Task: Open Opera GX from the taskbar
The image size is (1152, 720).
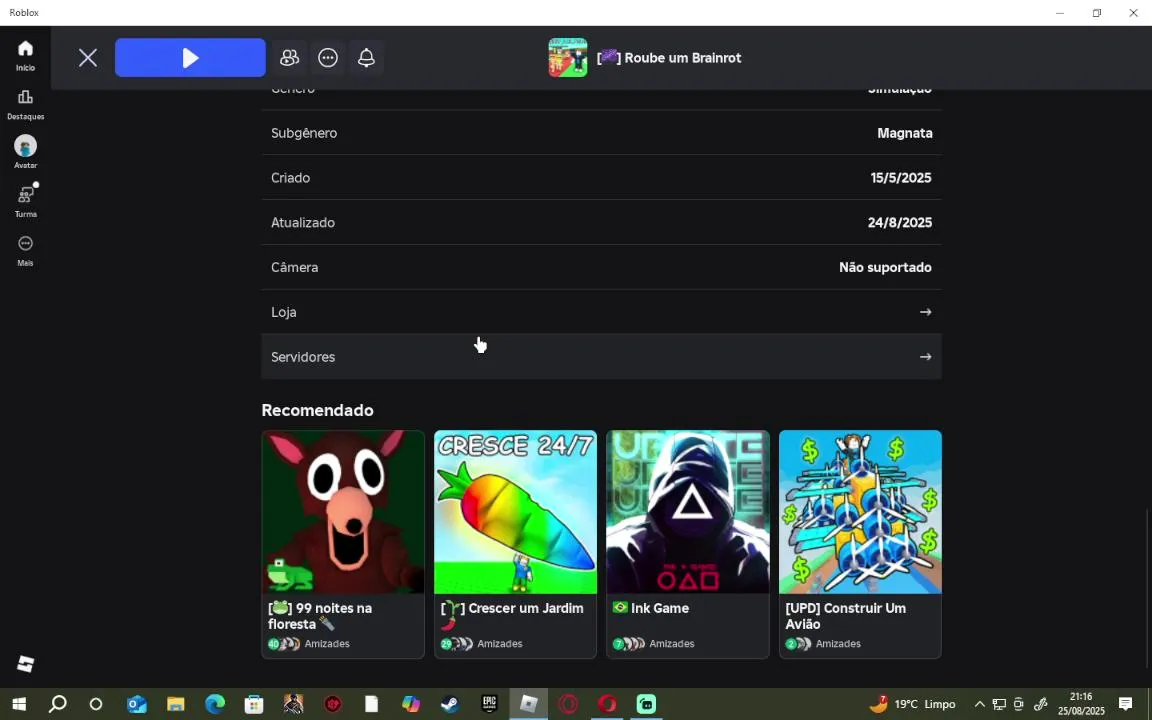Action: click(568, 705)
